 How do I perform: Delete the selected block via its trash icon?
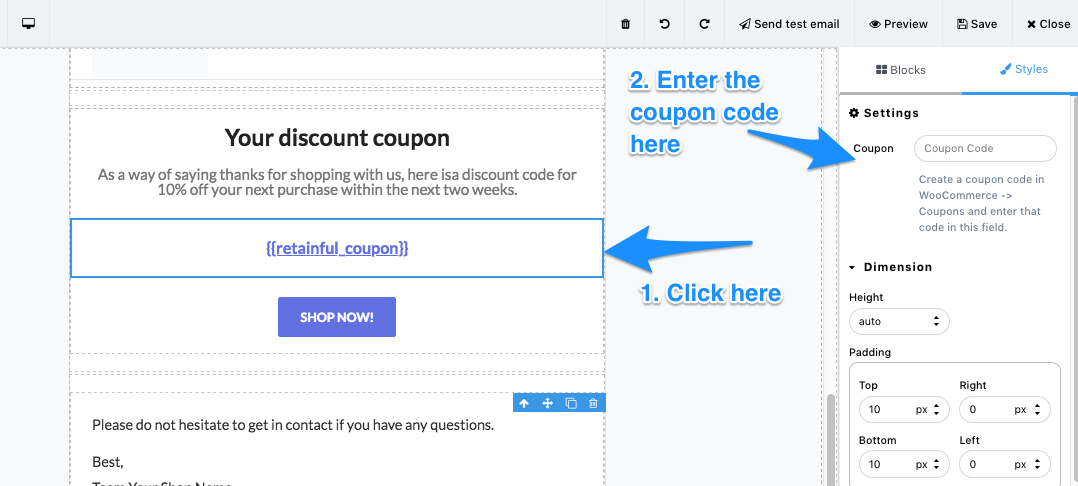(x=594, y=403)
